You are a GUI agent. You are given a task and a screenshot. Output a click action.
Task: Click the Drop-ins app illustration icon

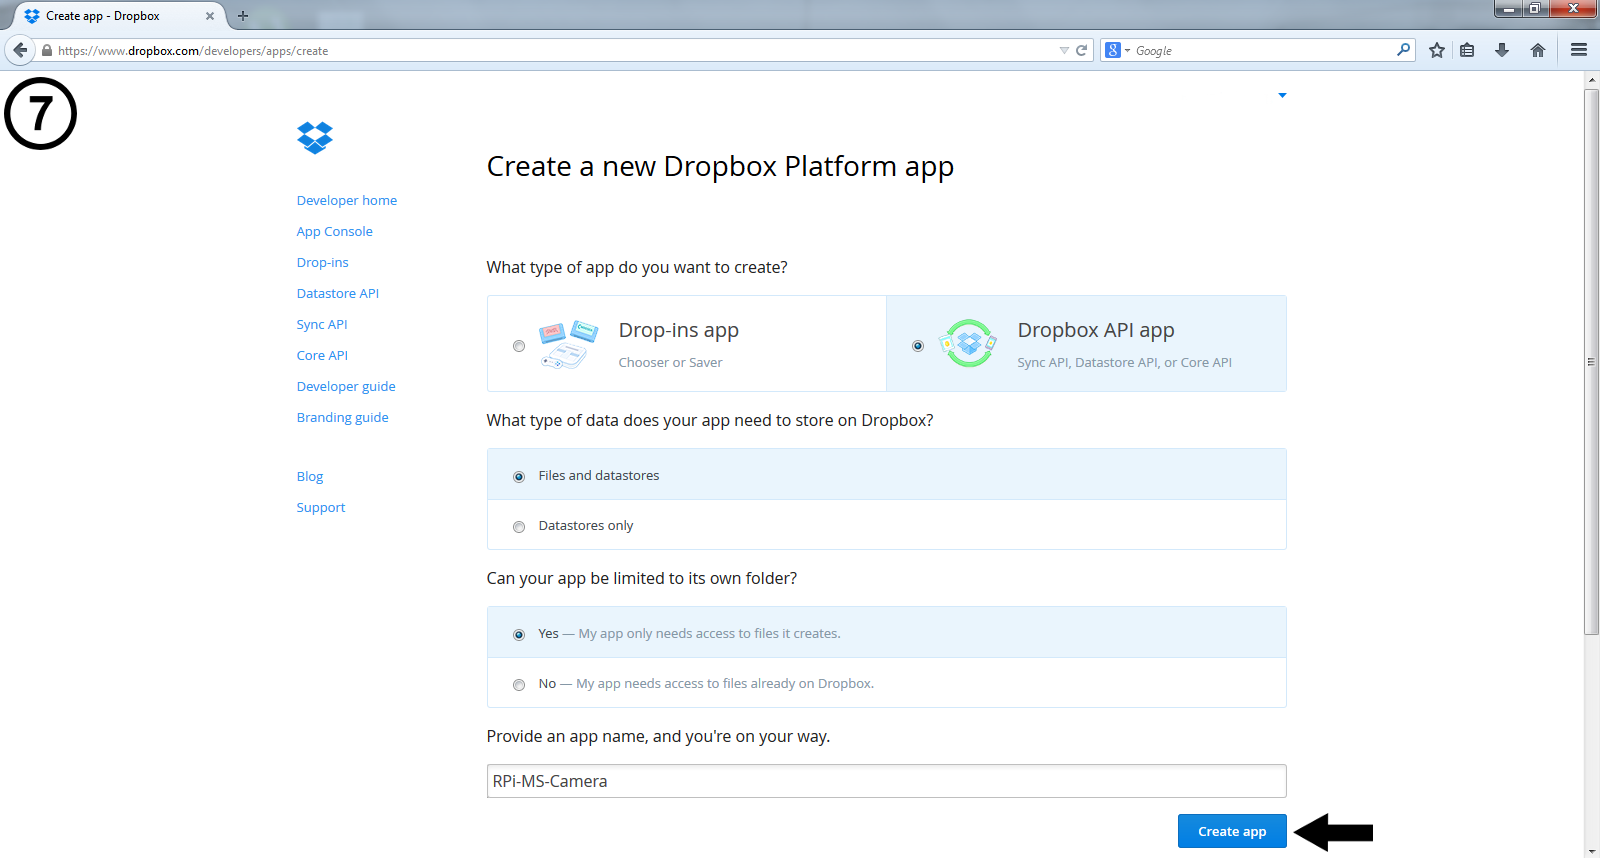(568, 344)
